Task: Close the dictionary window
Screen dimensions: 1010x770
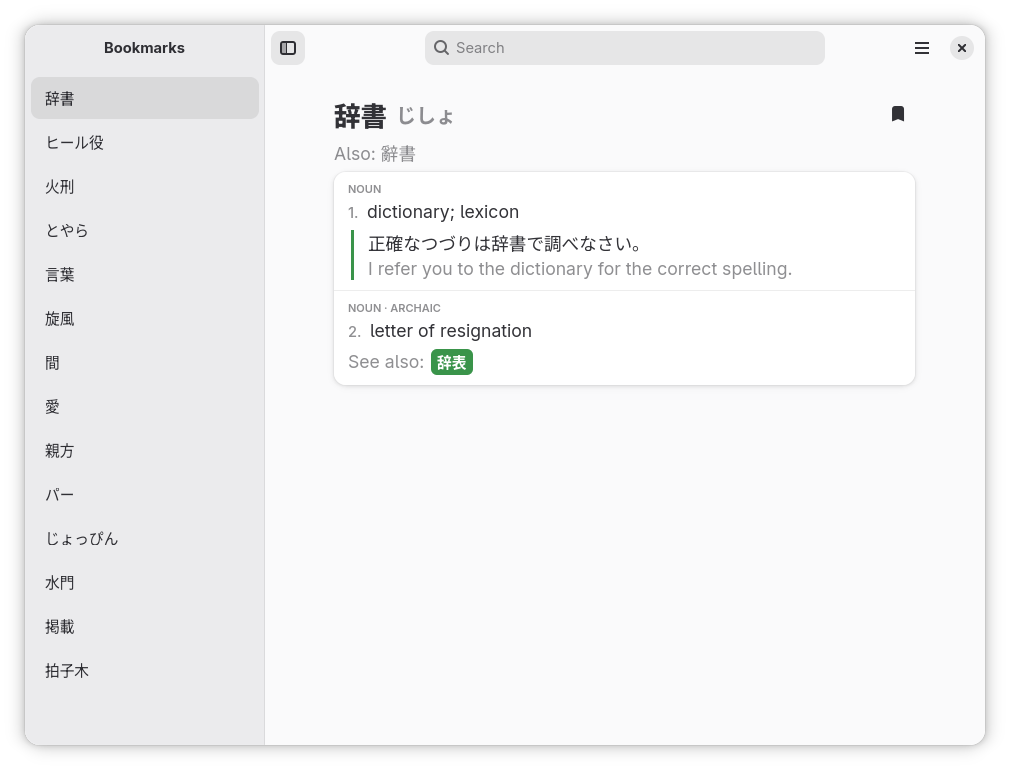Action: pyautogui.click(x=962, y=48)
